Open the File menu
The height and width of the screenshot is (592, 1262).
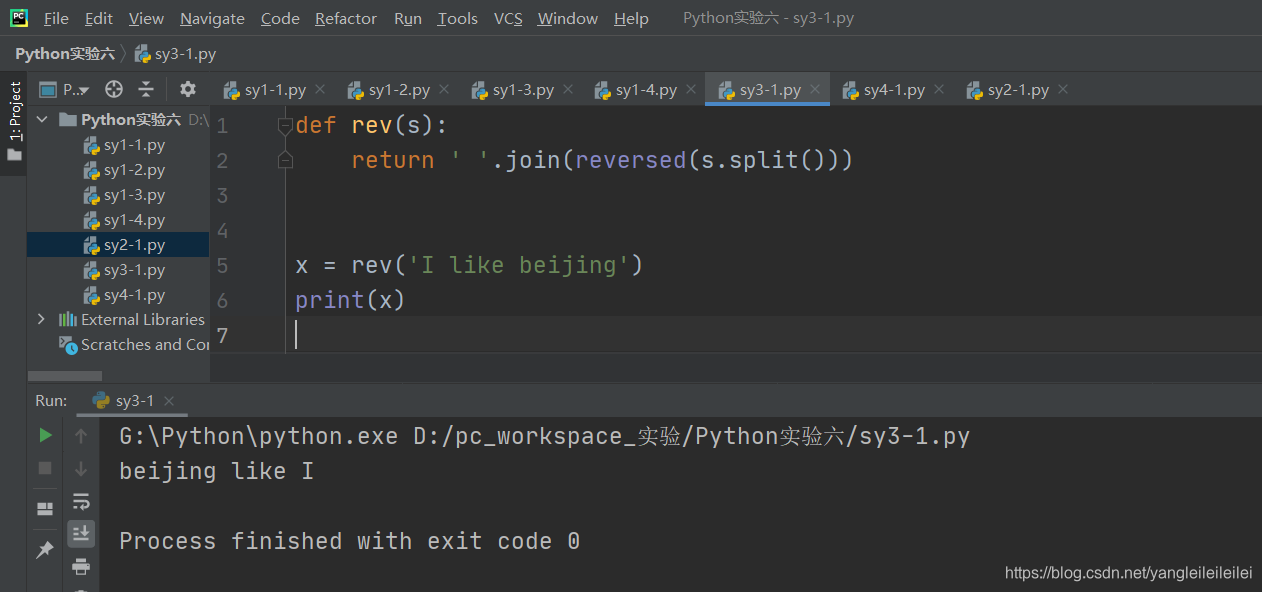tap(56, 18)
